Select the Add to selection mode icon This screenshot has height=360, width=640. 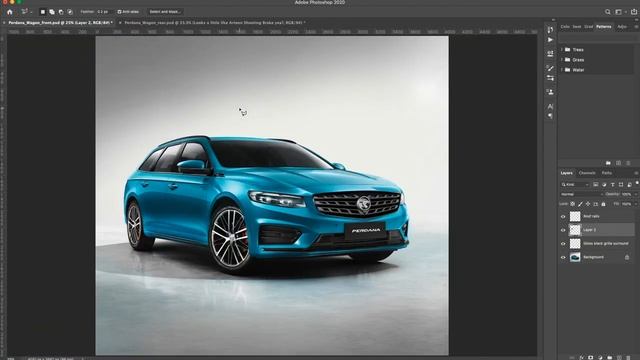(52, 12)
